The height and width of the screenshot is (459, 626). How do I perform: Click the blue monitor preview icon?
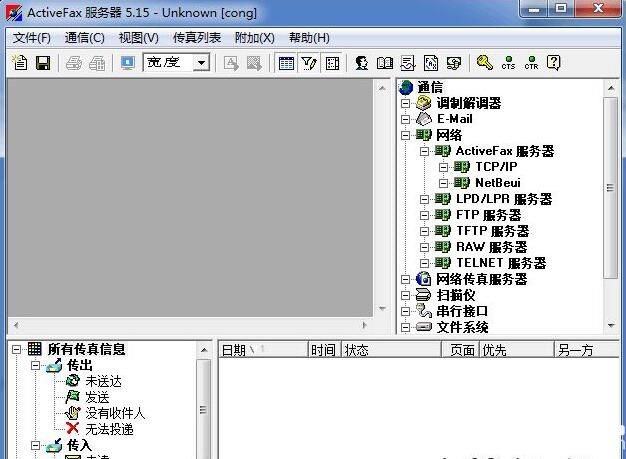coord(128,63)
